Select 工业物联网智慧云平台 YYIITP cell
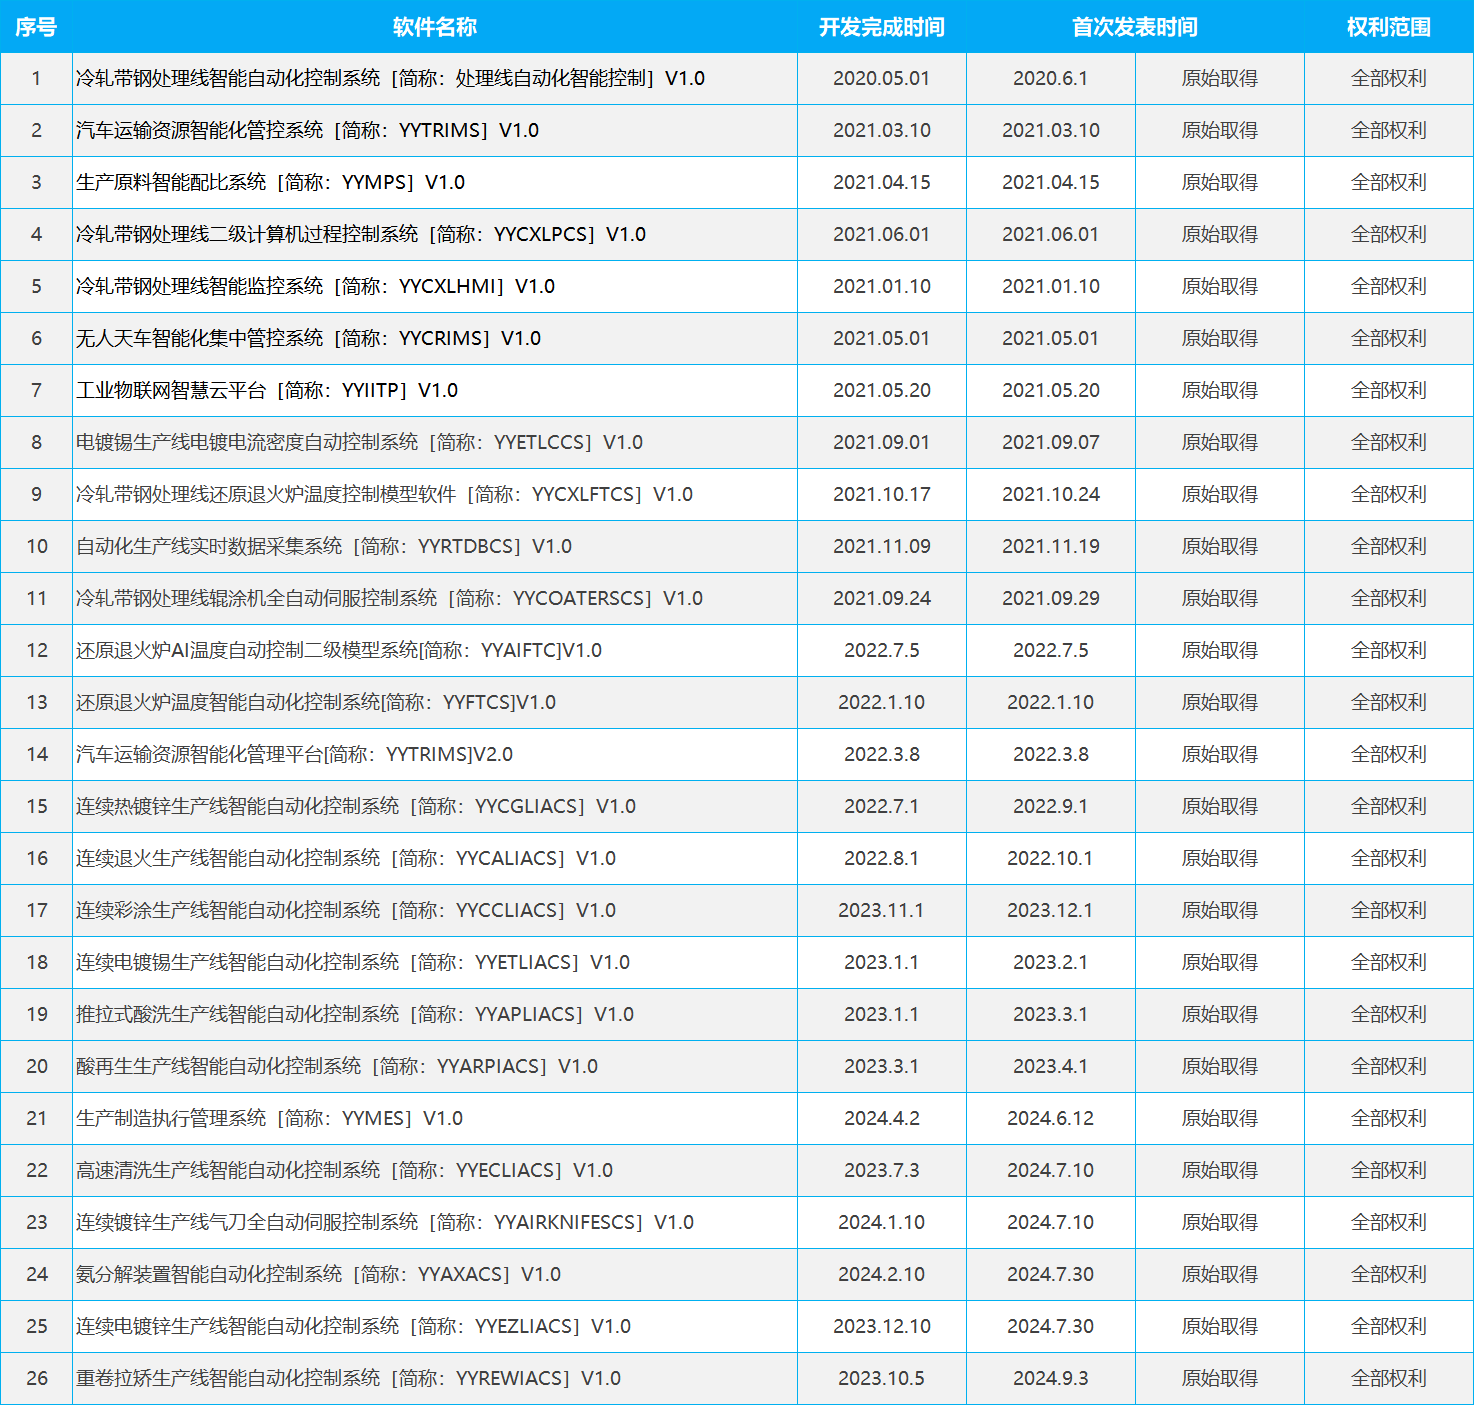The width and height of the screenshot is (1474, 1405). pyautogui.click(x=435, y=391)
